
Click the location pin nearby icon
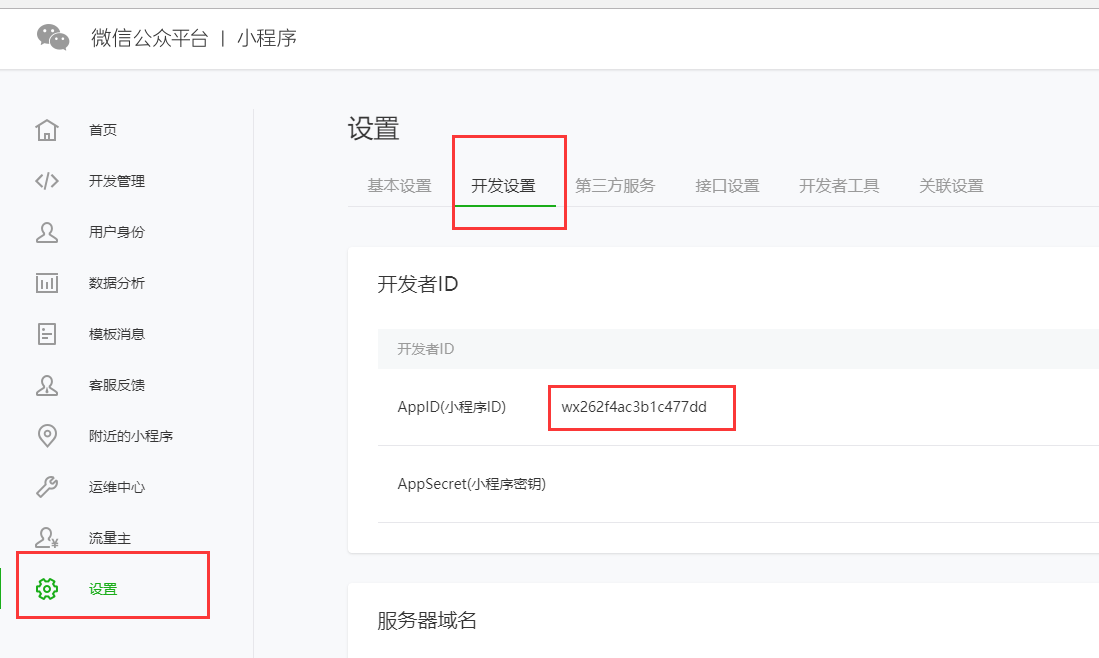click(x=47, y=436)
